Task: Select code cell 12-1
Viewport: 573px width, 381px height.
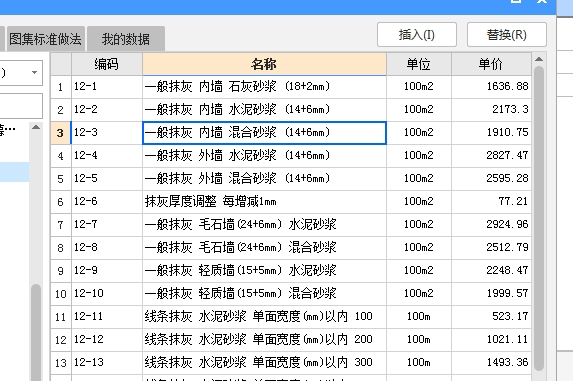Action: (x=107, y=87)
